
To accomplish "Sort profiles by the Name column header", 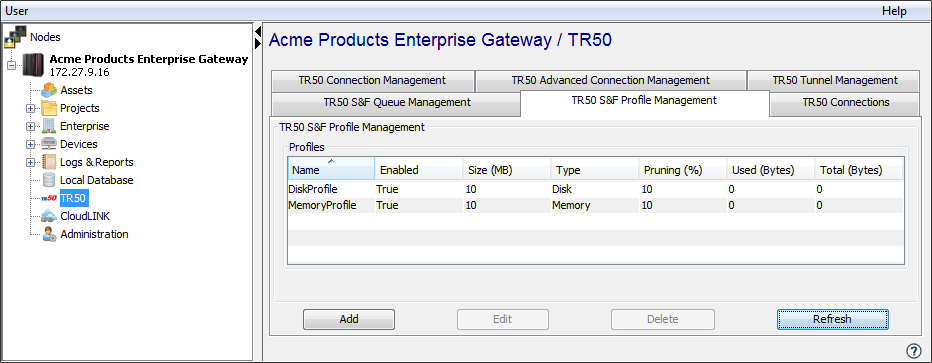I will (331, 169).
